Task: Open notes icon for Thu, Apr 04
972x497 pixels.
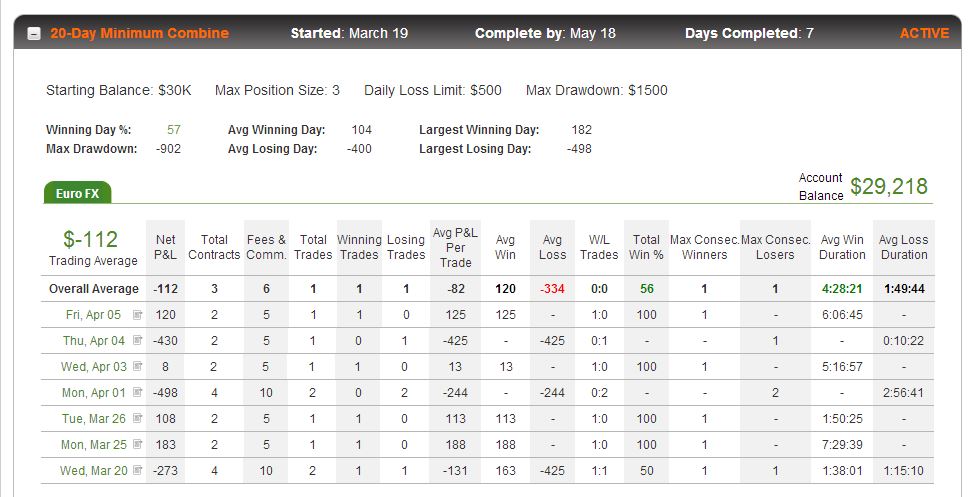Action: [x=138, y=340]
